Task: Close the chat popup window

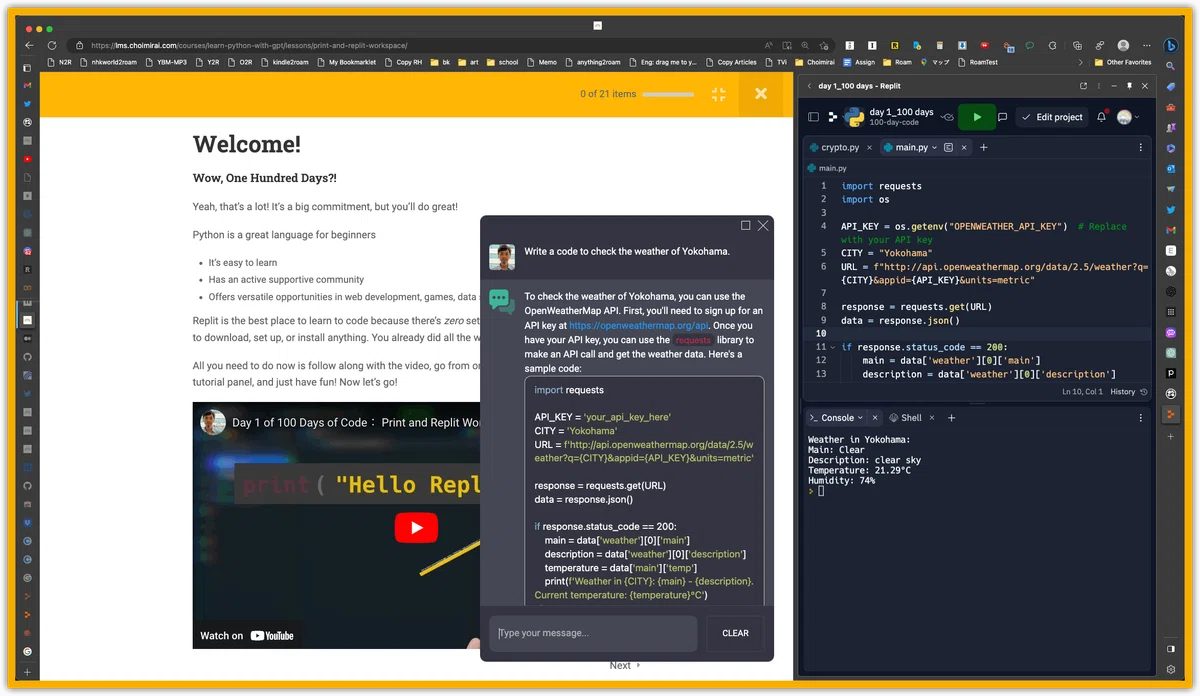Action: (763, 226)
